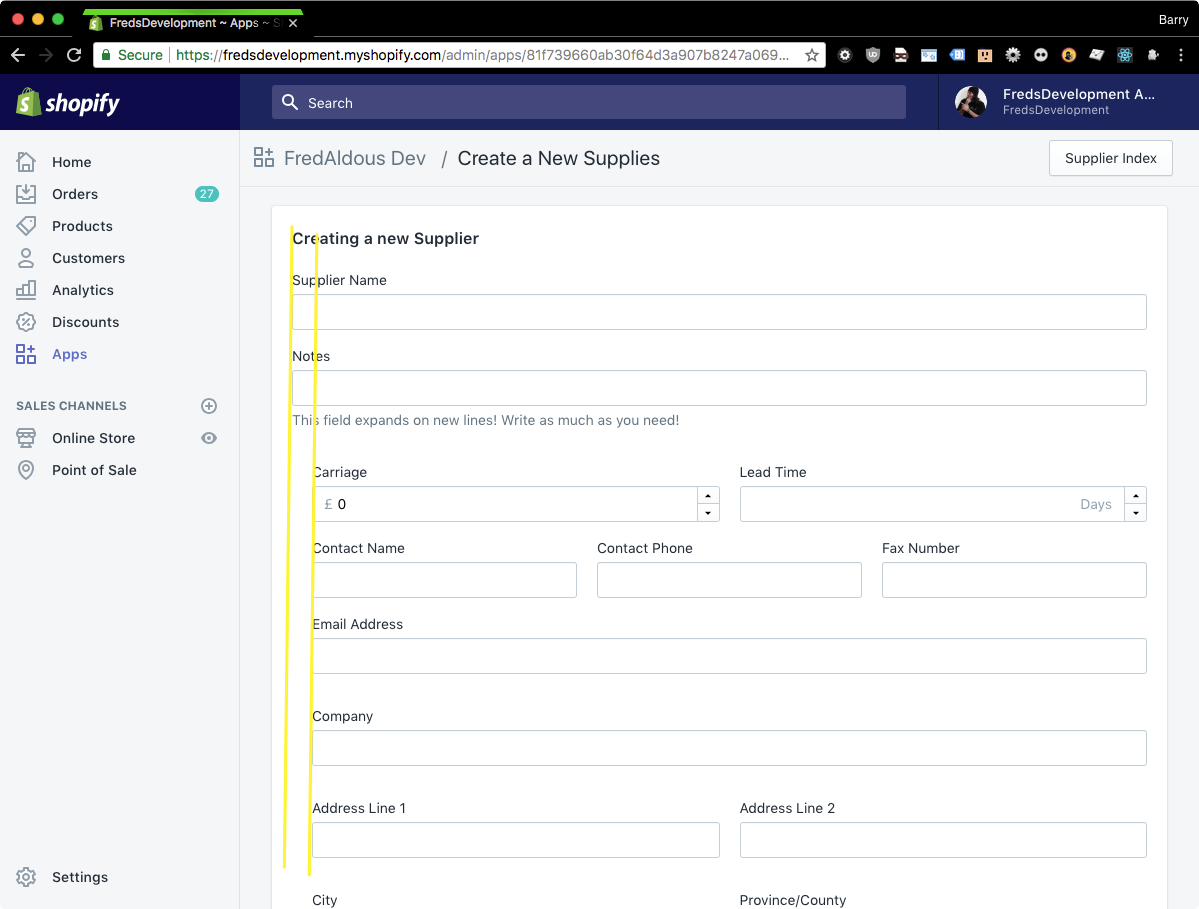Click the search magnifier in the top bar

[x=289, y=102]
